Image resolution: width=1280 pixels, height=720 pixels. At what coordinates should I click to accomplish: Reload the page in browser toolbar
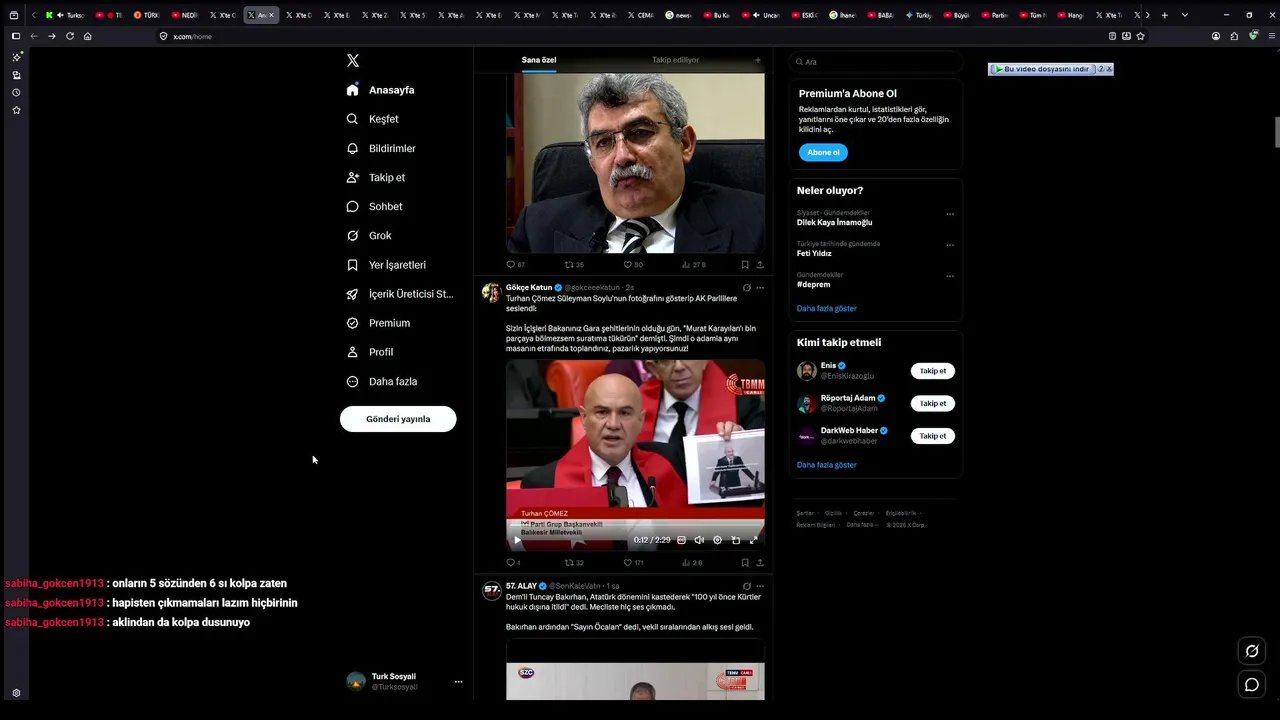pos(70,36)
